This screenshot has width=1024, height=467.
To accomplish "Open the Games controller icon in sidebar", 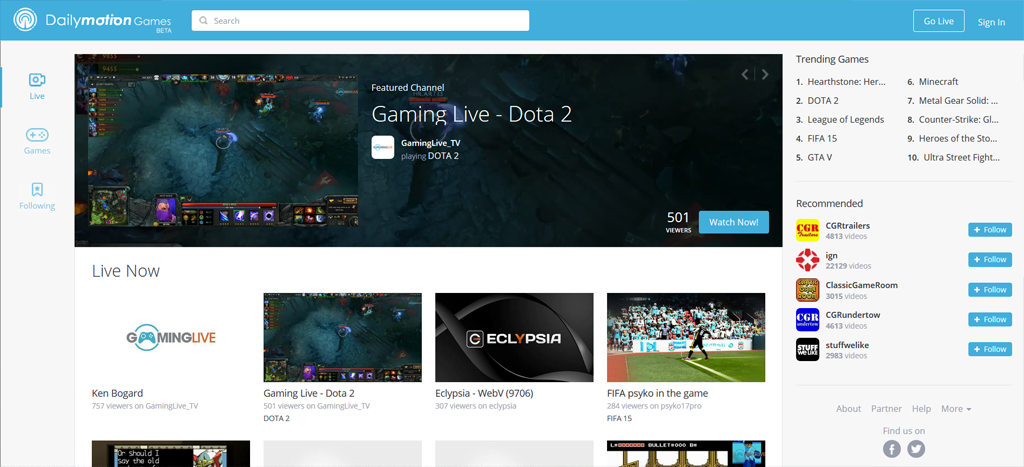I will tap(37, 135).
